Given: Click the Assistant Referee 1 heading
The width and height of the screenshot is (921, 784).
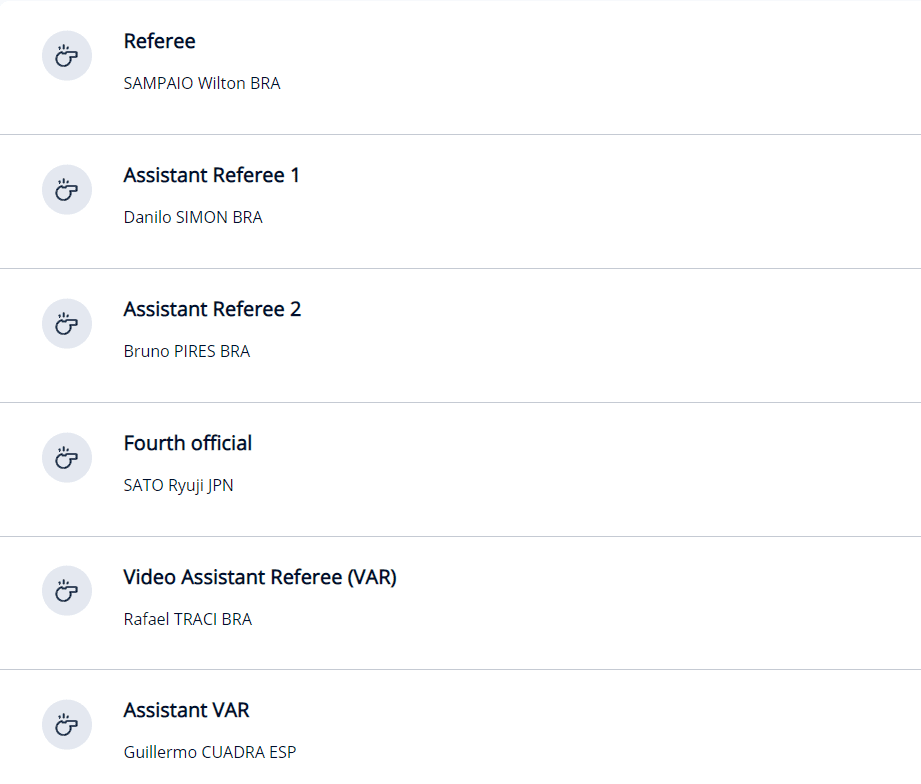Looking at the screenshot, I should click(x=211, y=175).
